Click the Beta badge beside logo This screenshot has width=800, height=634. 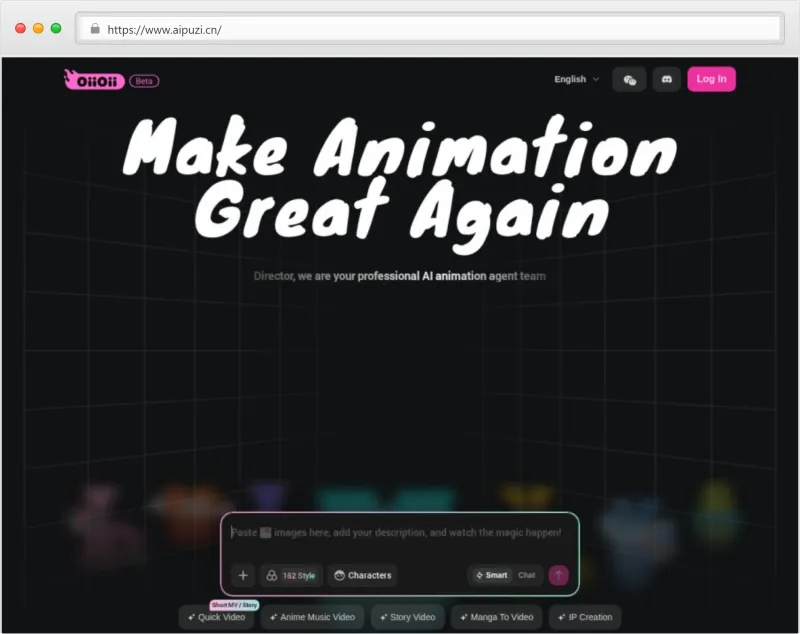[x=145, y=81]
